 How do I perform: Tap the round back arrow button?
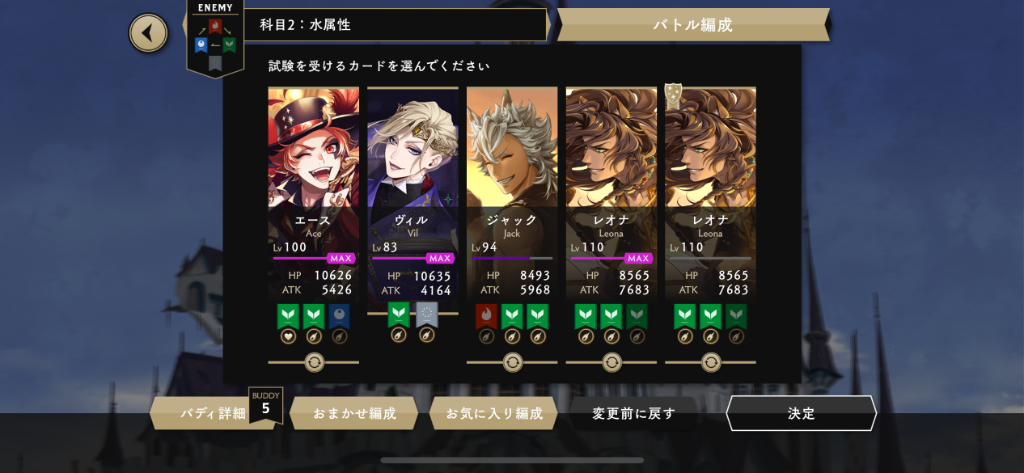(148, 33)
